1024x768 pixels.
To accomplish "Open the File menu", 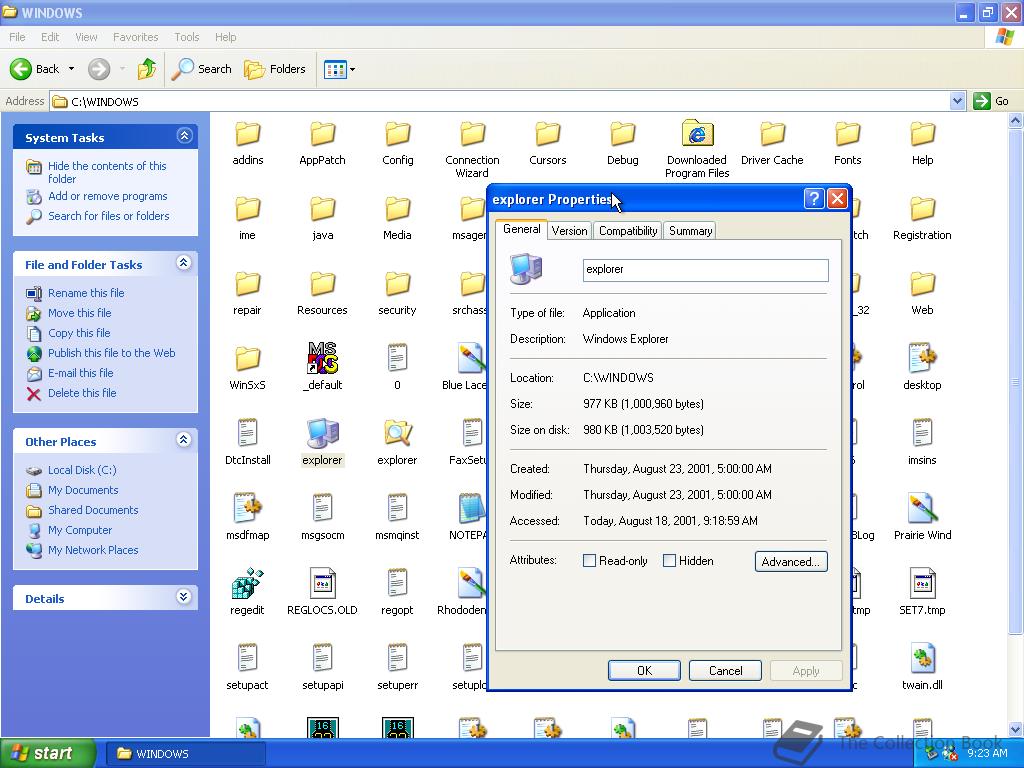I will coord(17,37).
